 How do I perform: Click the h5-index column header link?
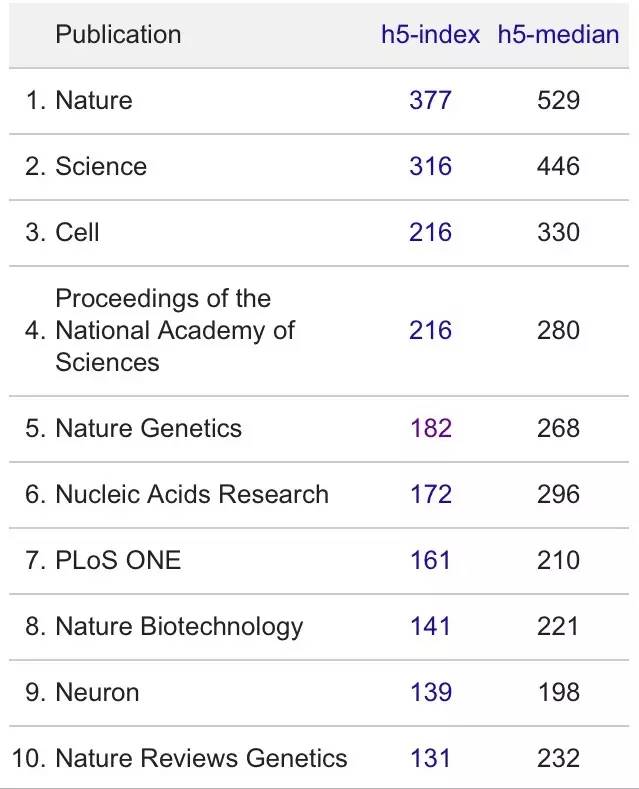click(430, 34)
